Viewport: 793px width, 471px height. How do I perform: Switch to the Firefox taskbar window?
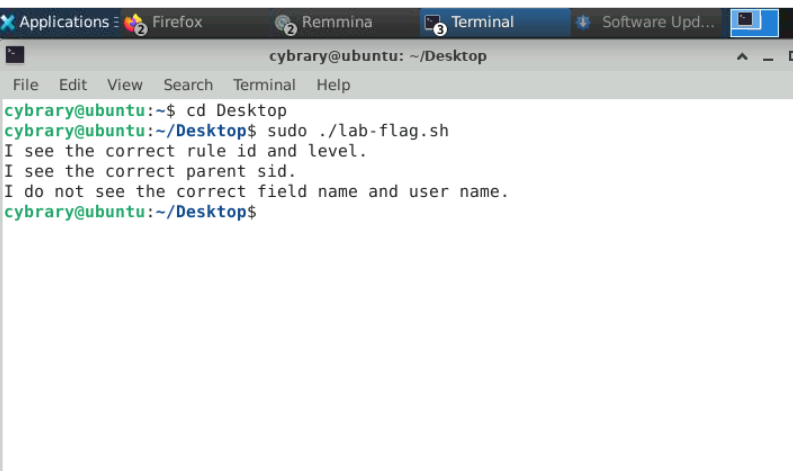[x=166, y=22]
